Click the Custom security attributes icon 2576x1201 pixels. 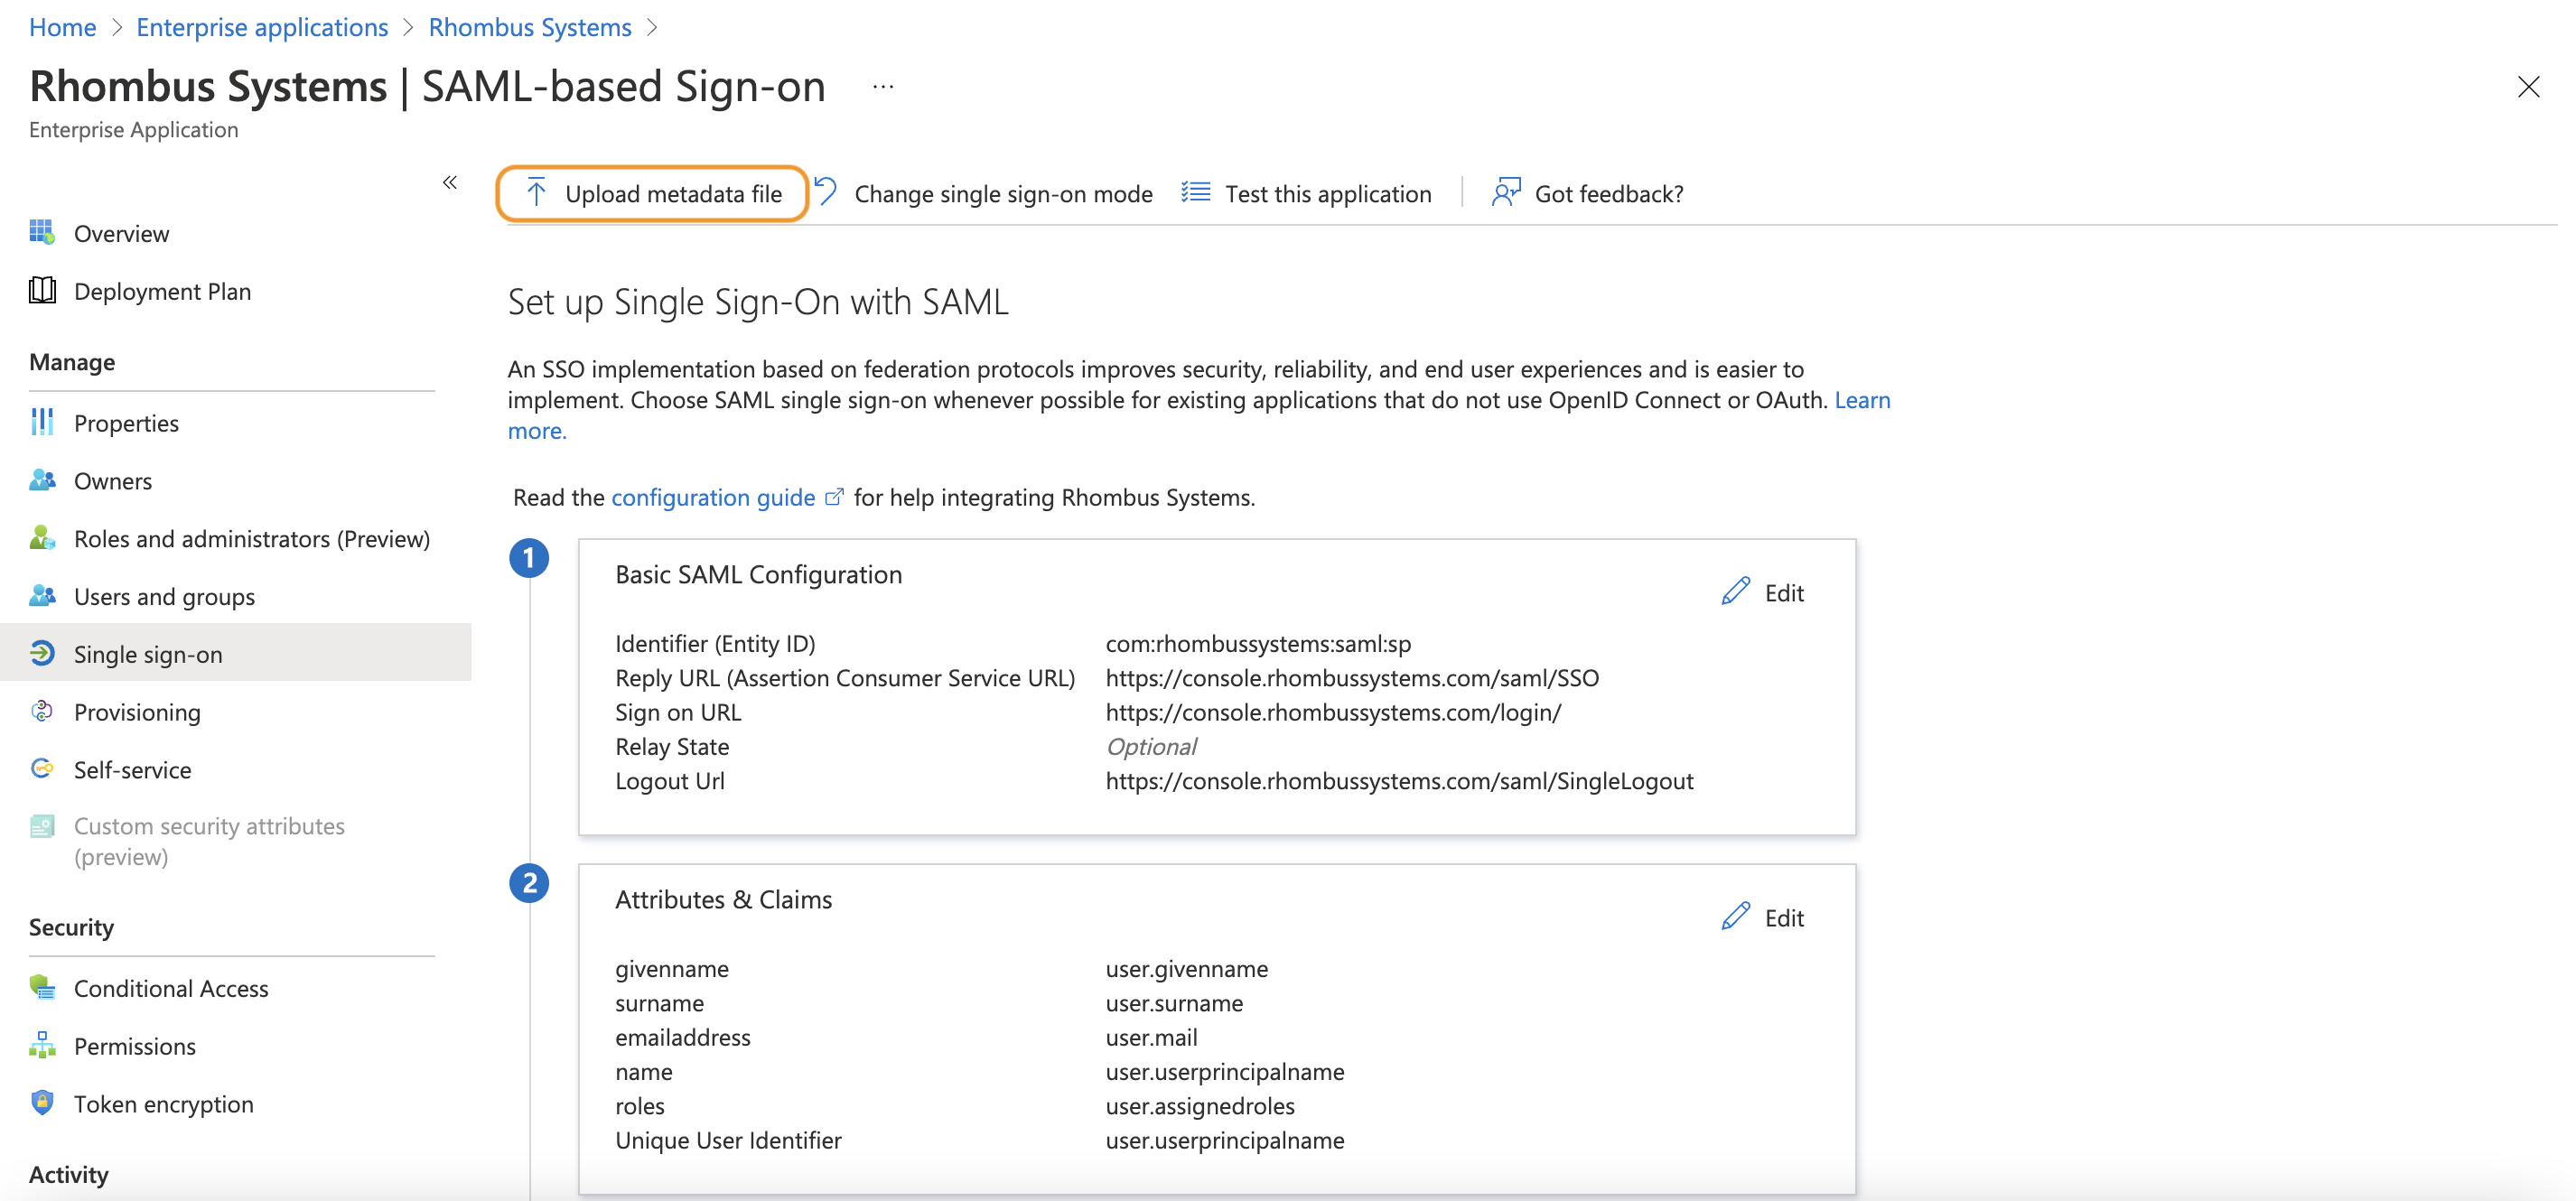[42, 826]
